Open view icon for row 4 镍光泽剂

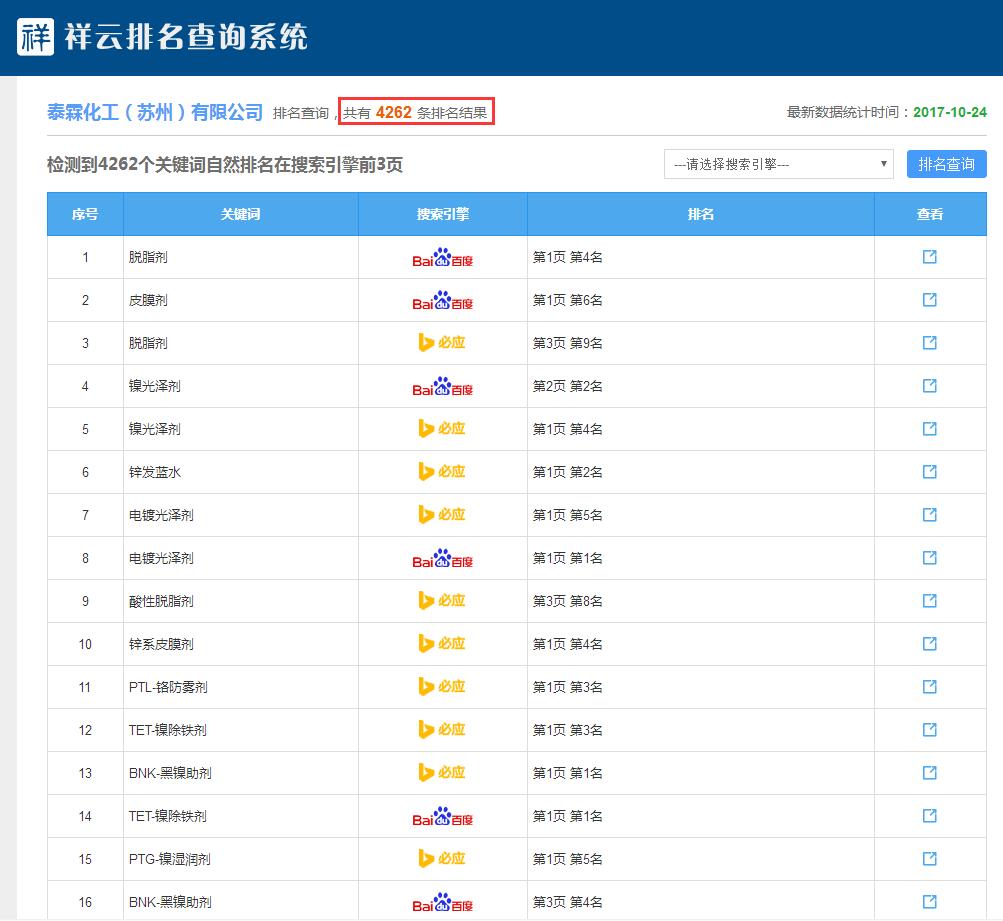click(x=929, y=385)
